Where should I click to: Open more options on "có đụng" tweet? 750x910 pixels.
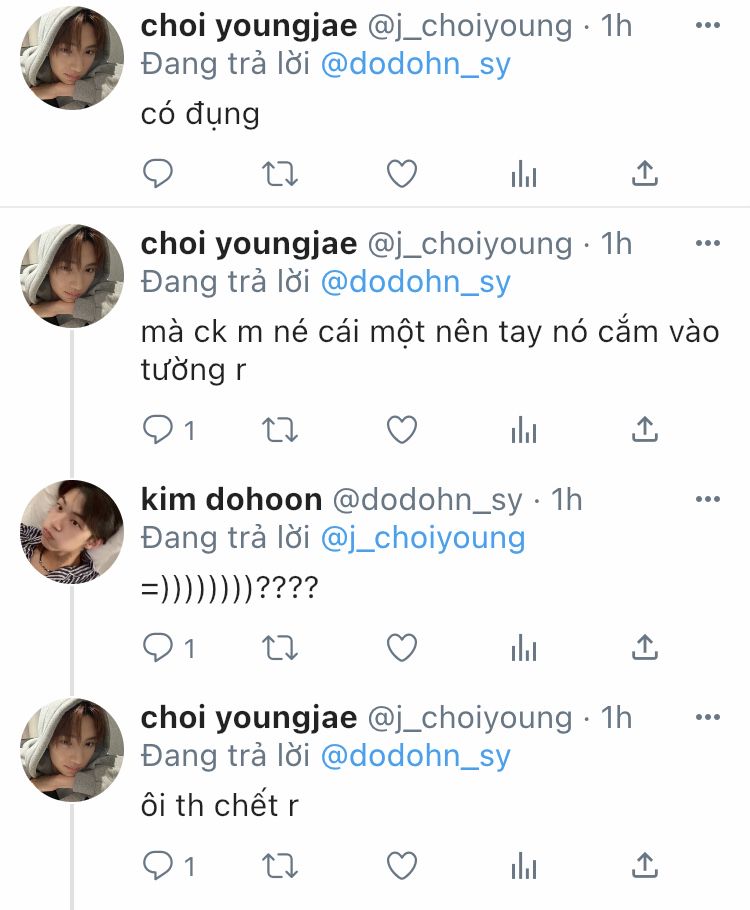click(707, 26)
